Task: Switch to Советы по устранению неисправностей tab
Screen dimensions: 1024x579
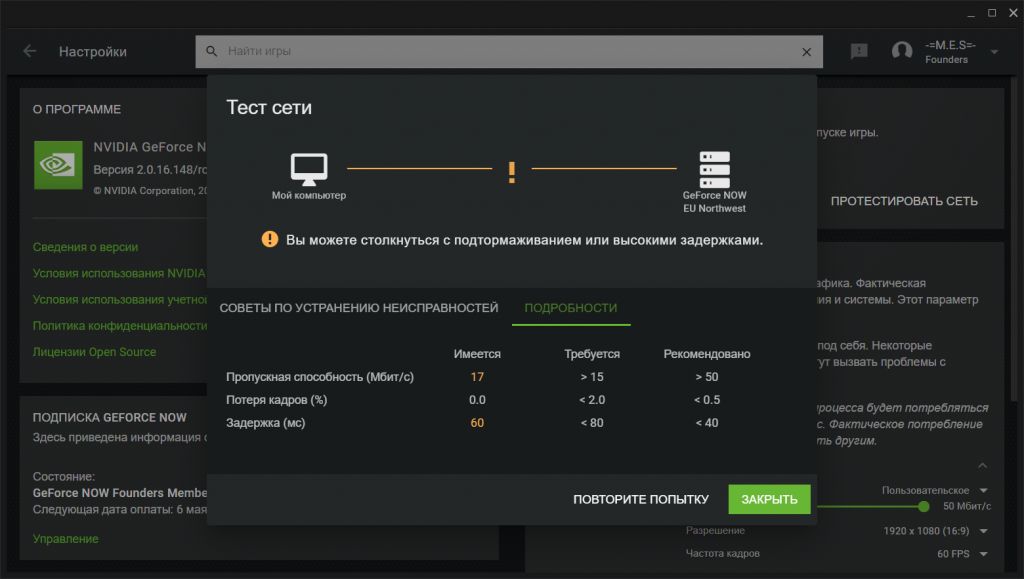Action: tap(359, 308)
